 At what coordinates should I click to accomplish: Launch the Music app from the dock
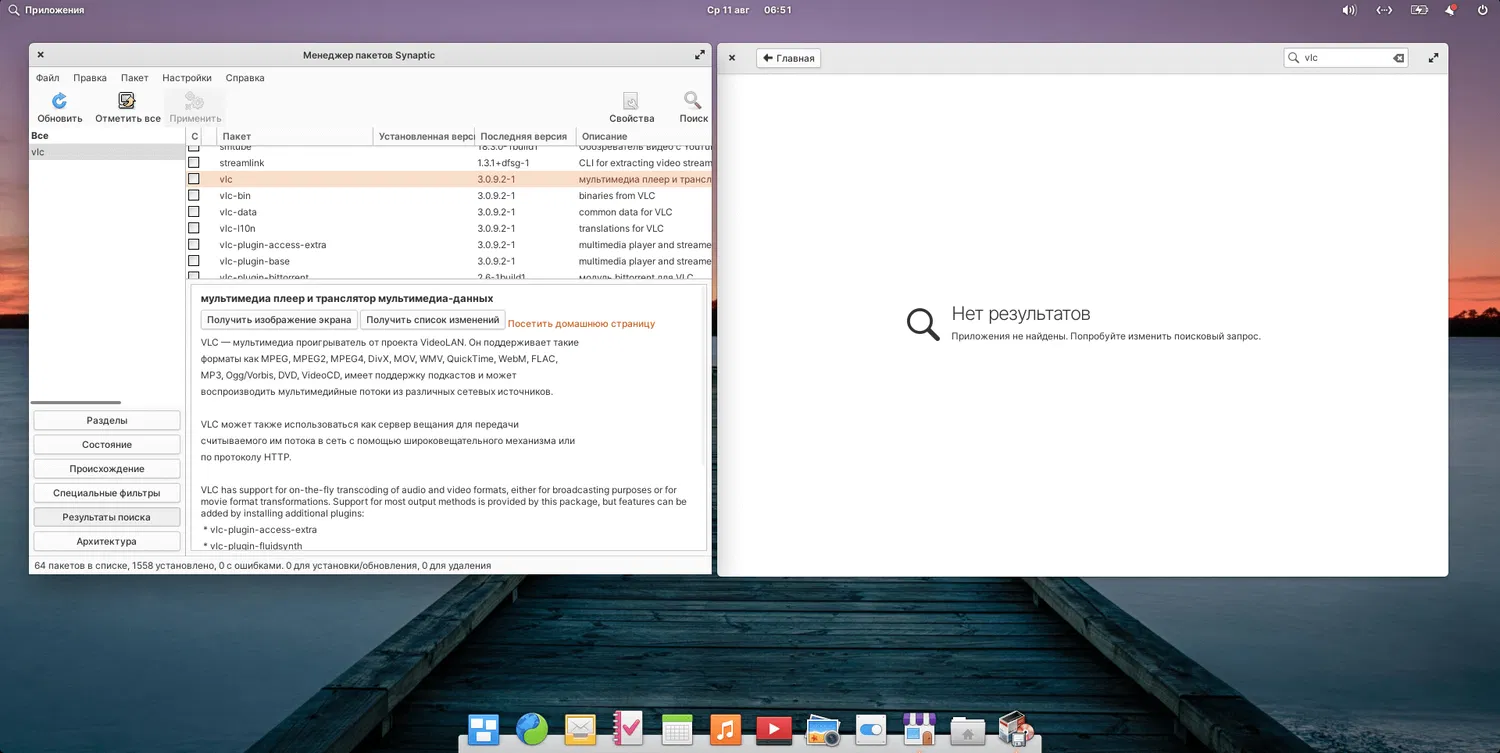[x=726, y=730]
